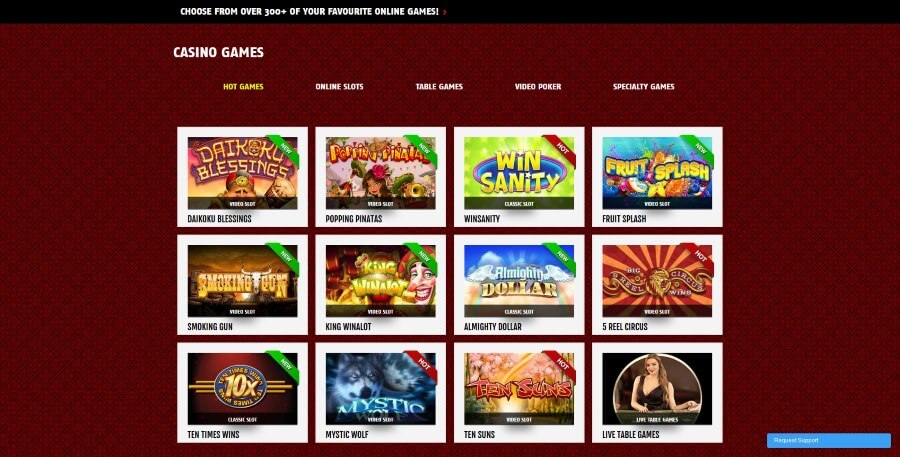Open the Fruit Splash game image
Image resolution: width=900 pixels, height=457 pixels.
[657, 173]
